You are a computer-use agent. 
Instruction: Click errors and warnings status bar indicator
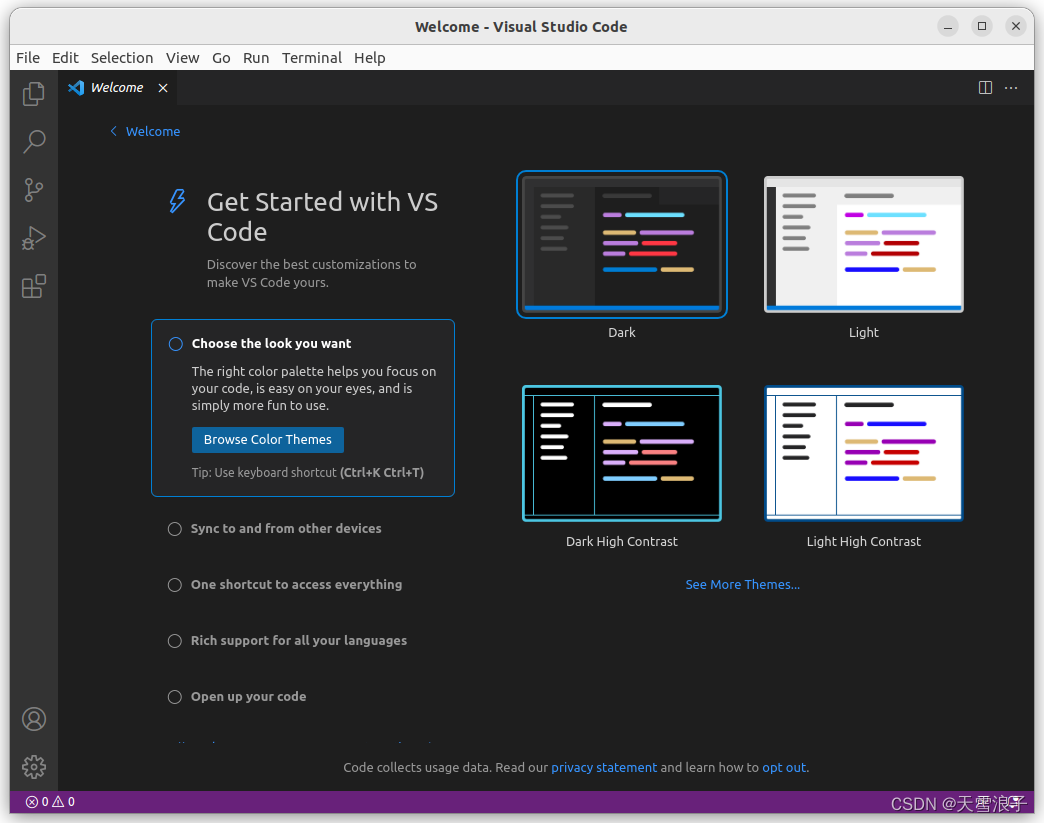coord(50,802)
